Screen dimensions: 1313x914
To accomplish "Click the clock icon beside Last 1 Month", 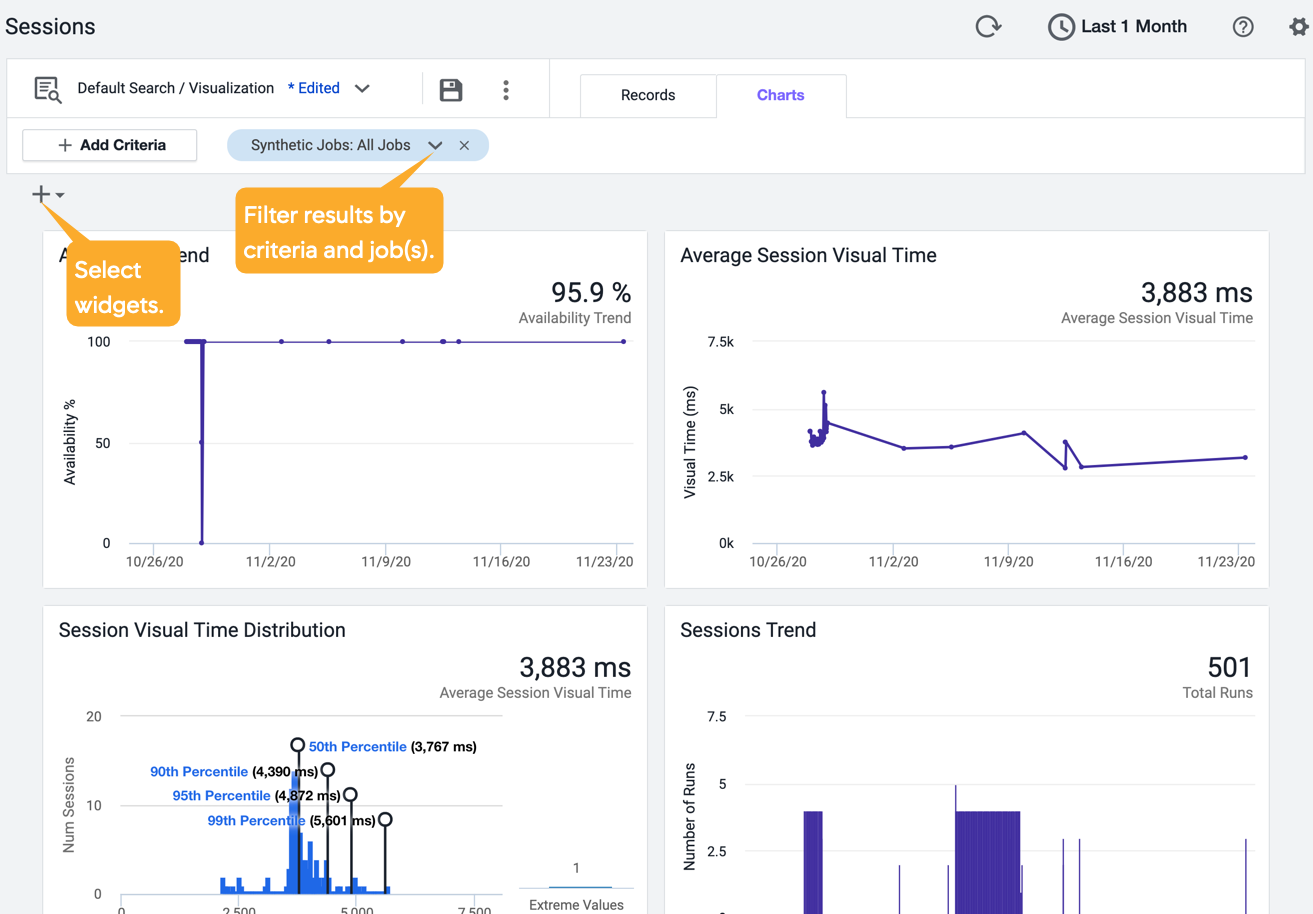I will 1061,27.
